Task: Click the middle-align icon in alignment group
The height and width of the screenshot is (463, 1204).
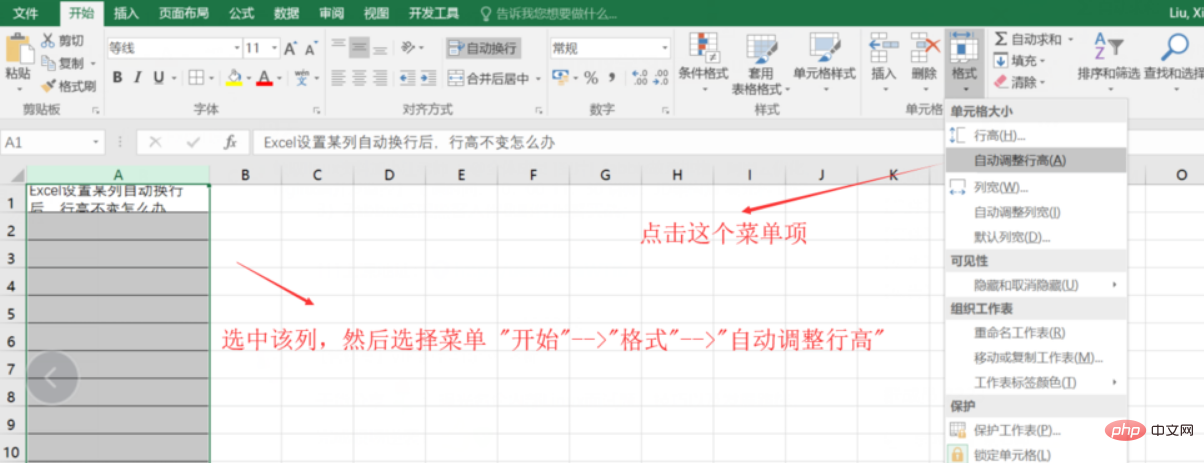Action: click(x=359, y=47)
